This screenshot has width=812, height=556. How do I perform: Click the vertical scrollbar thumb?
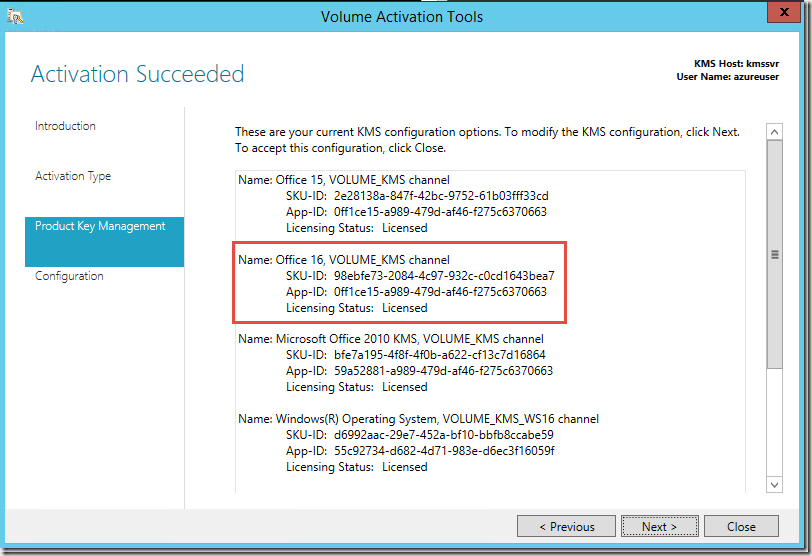point(774,255)
